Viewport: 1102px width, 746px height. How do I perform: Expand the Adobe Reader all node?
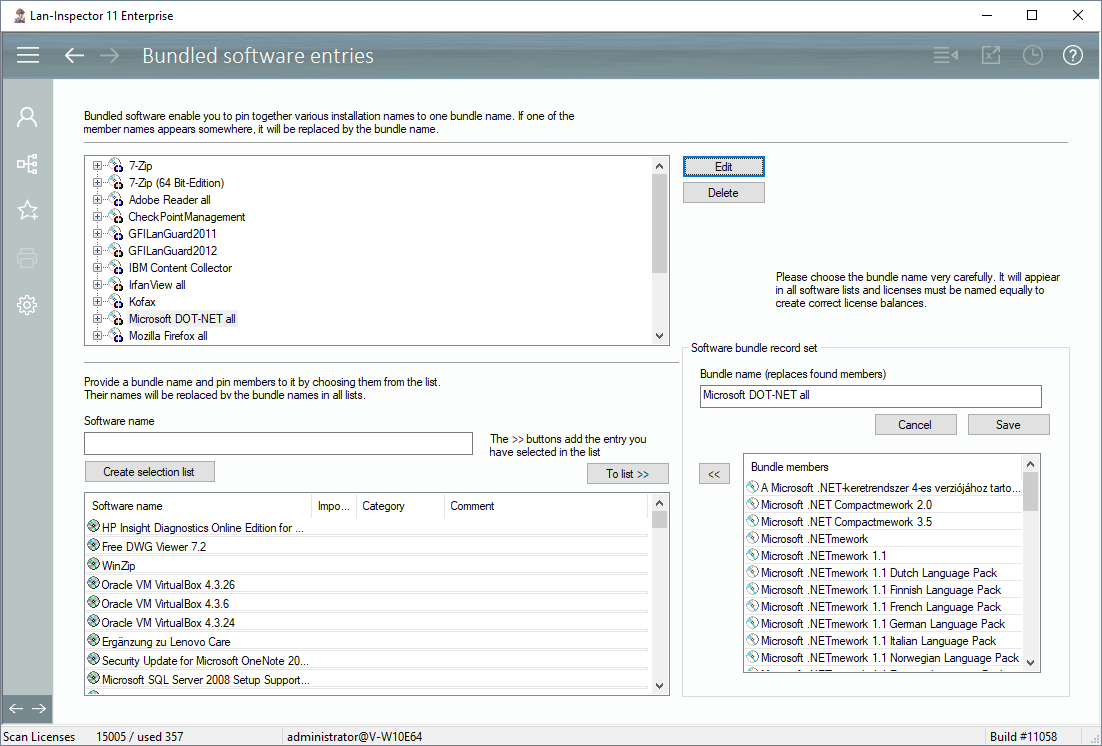(x=97, y=200)
